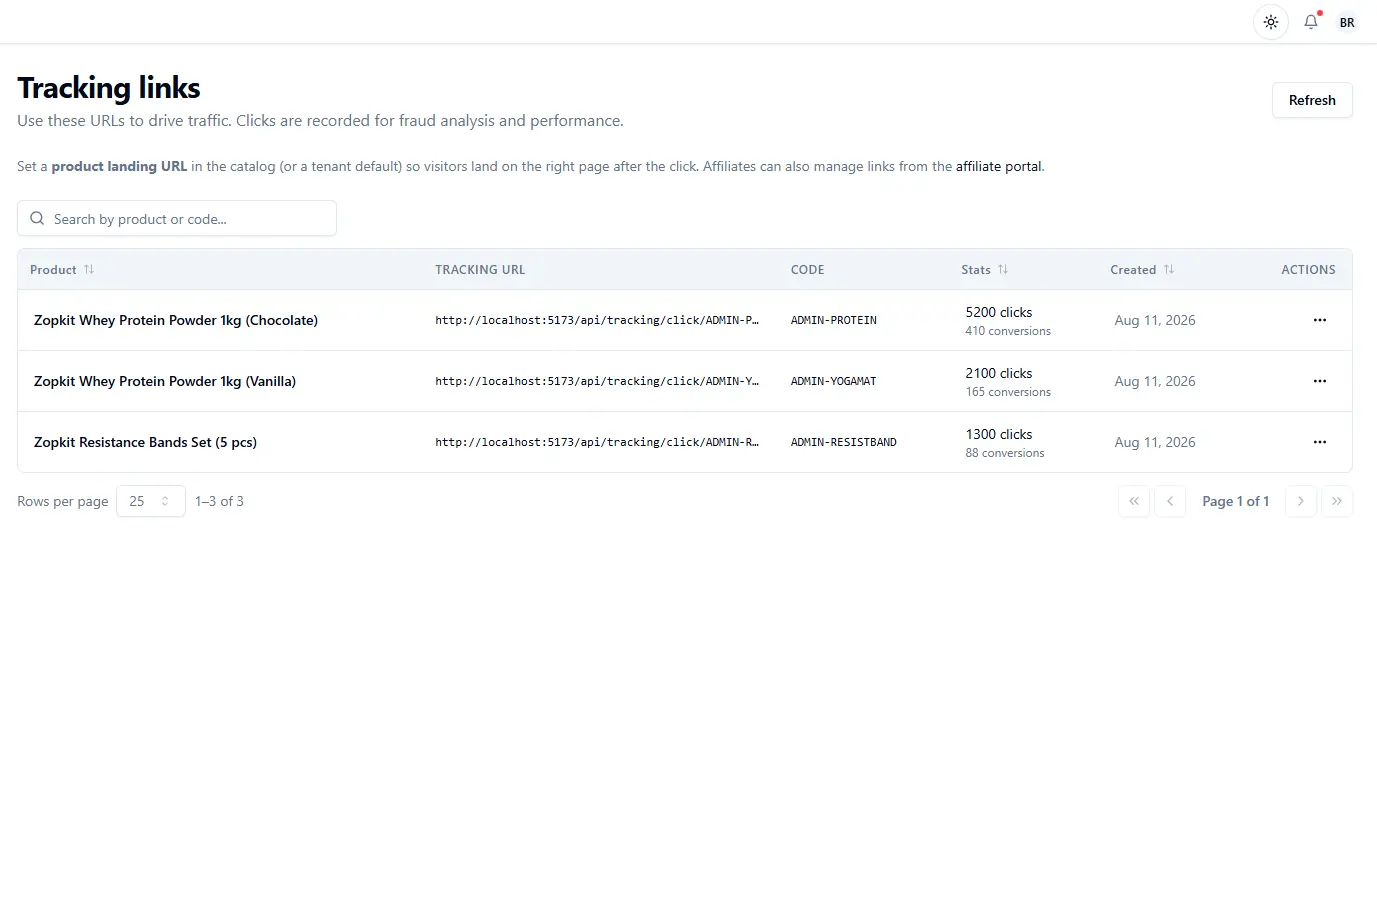1377x900 pixels.
Task: Click the 88 conversions value
Action: [x=1005, y=453]
